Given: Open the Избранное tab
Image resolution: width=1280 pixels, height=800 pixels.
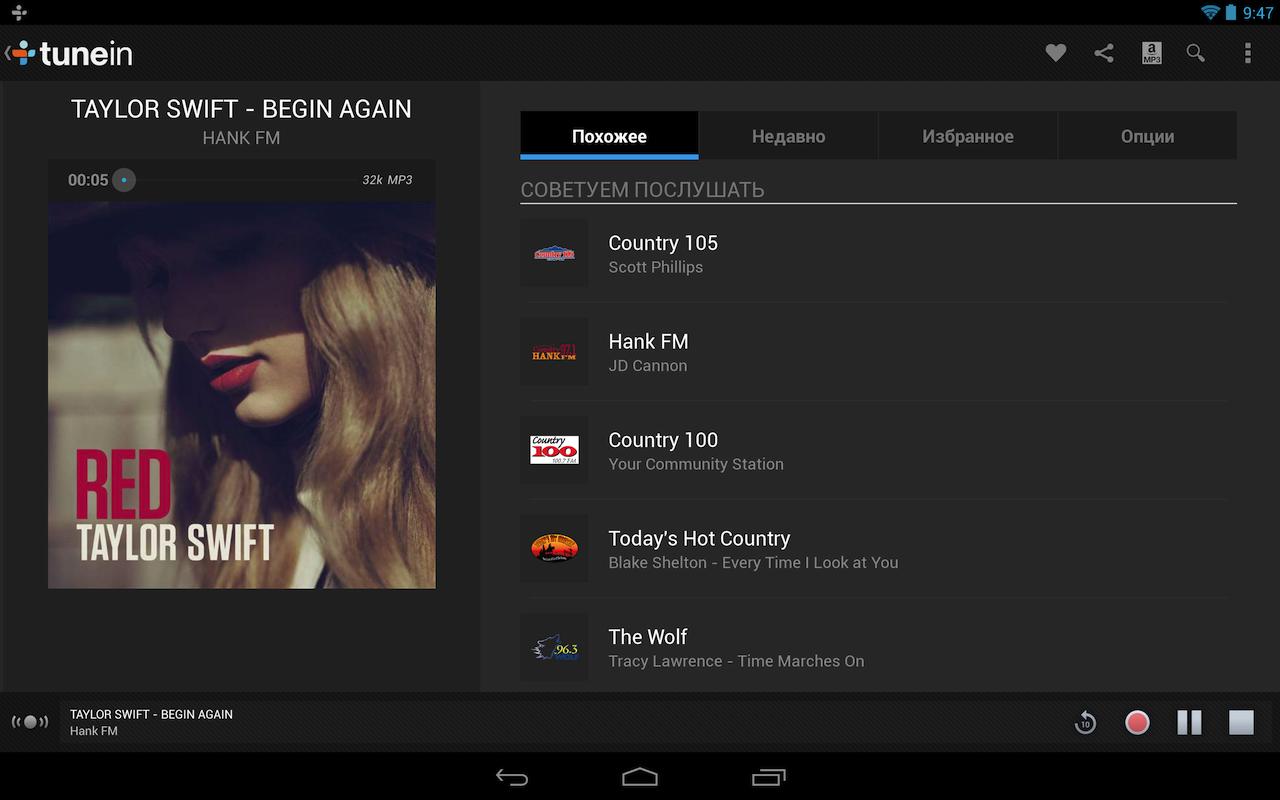Looking at the screenshot, I should 967,136.
